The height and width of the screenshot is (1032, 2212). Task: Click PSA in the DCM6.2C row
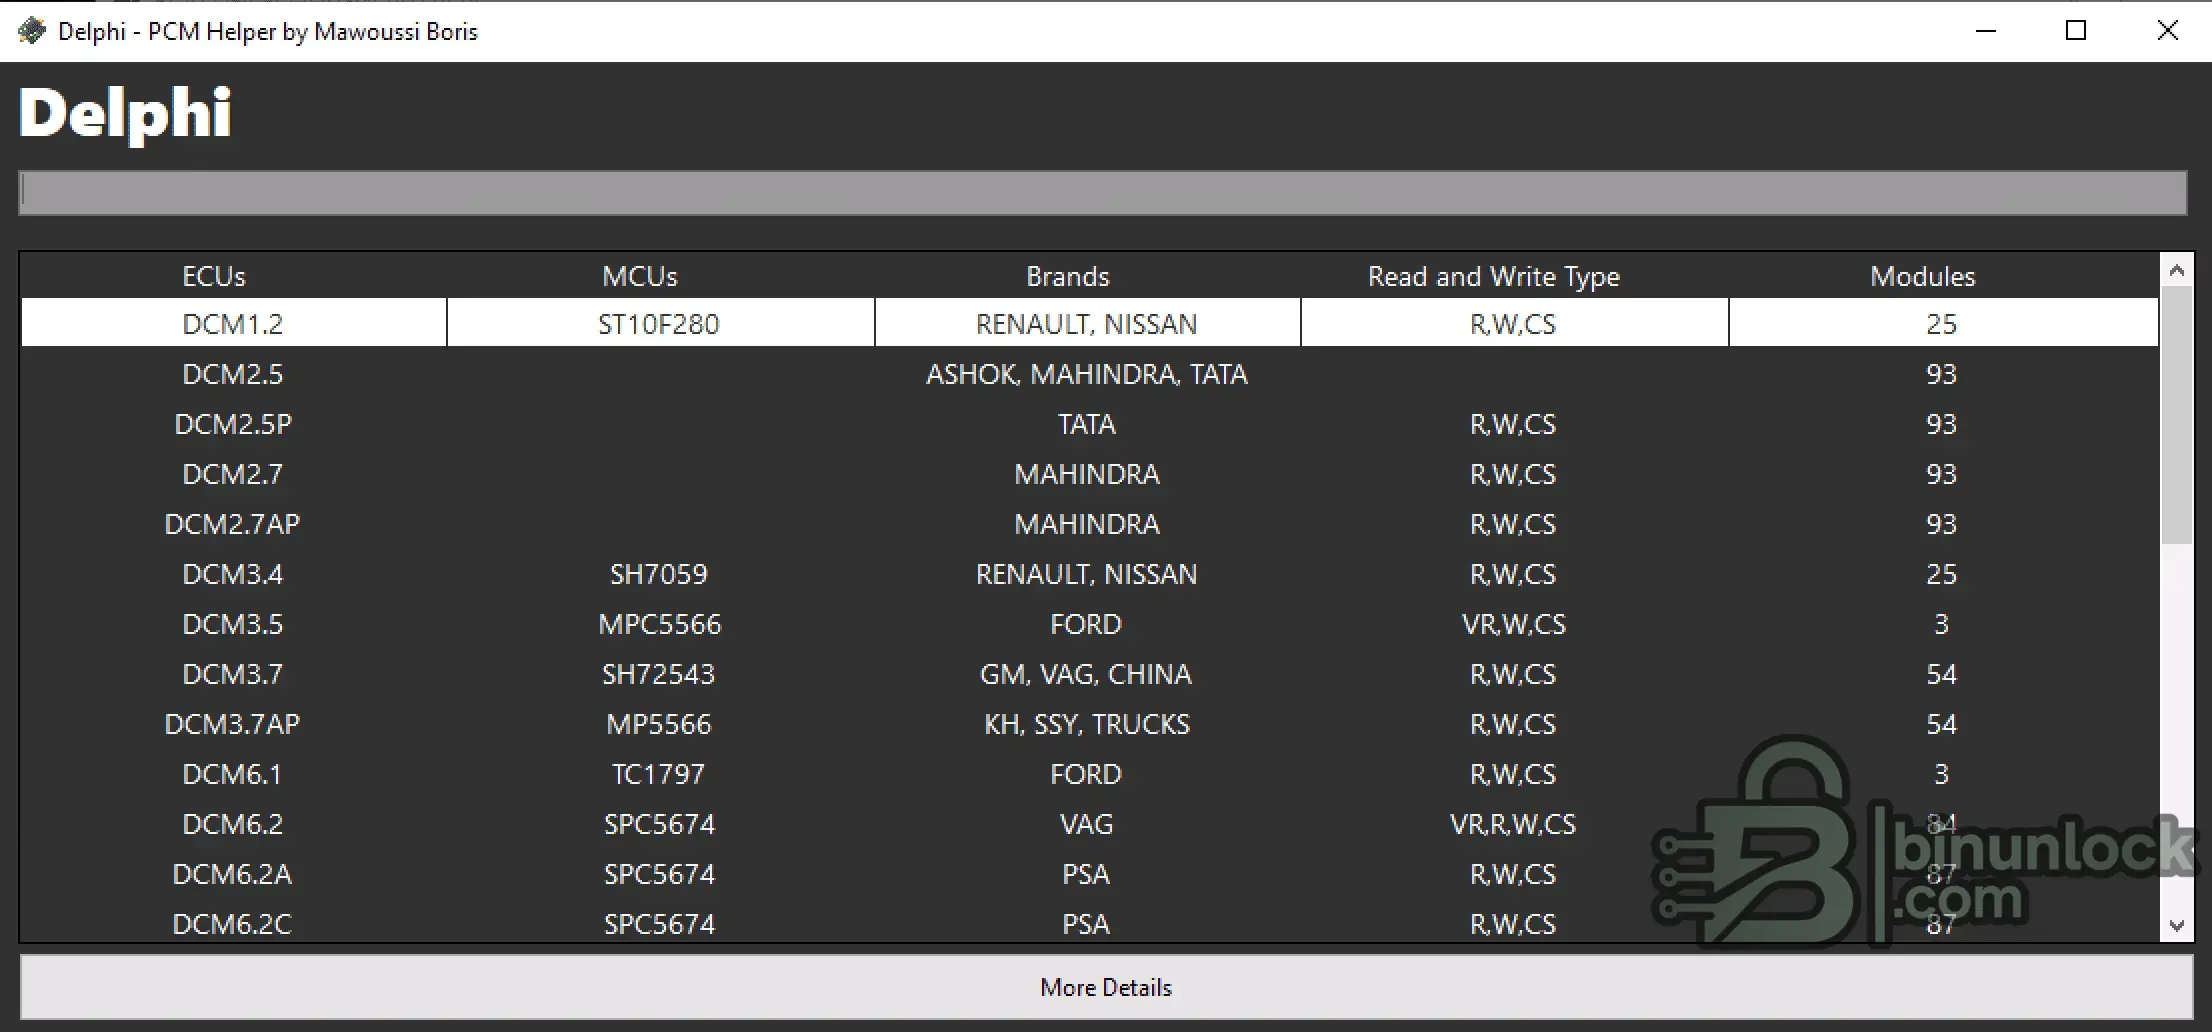click(x=1086, y=924)
